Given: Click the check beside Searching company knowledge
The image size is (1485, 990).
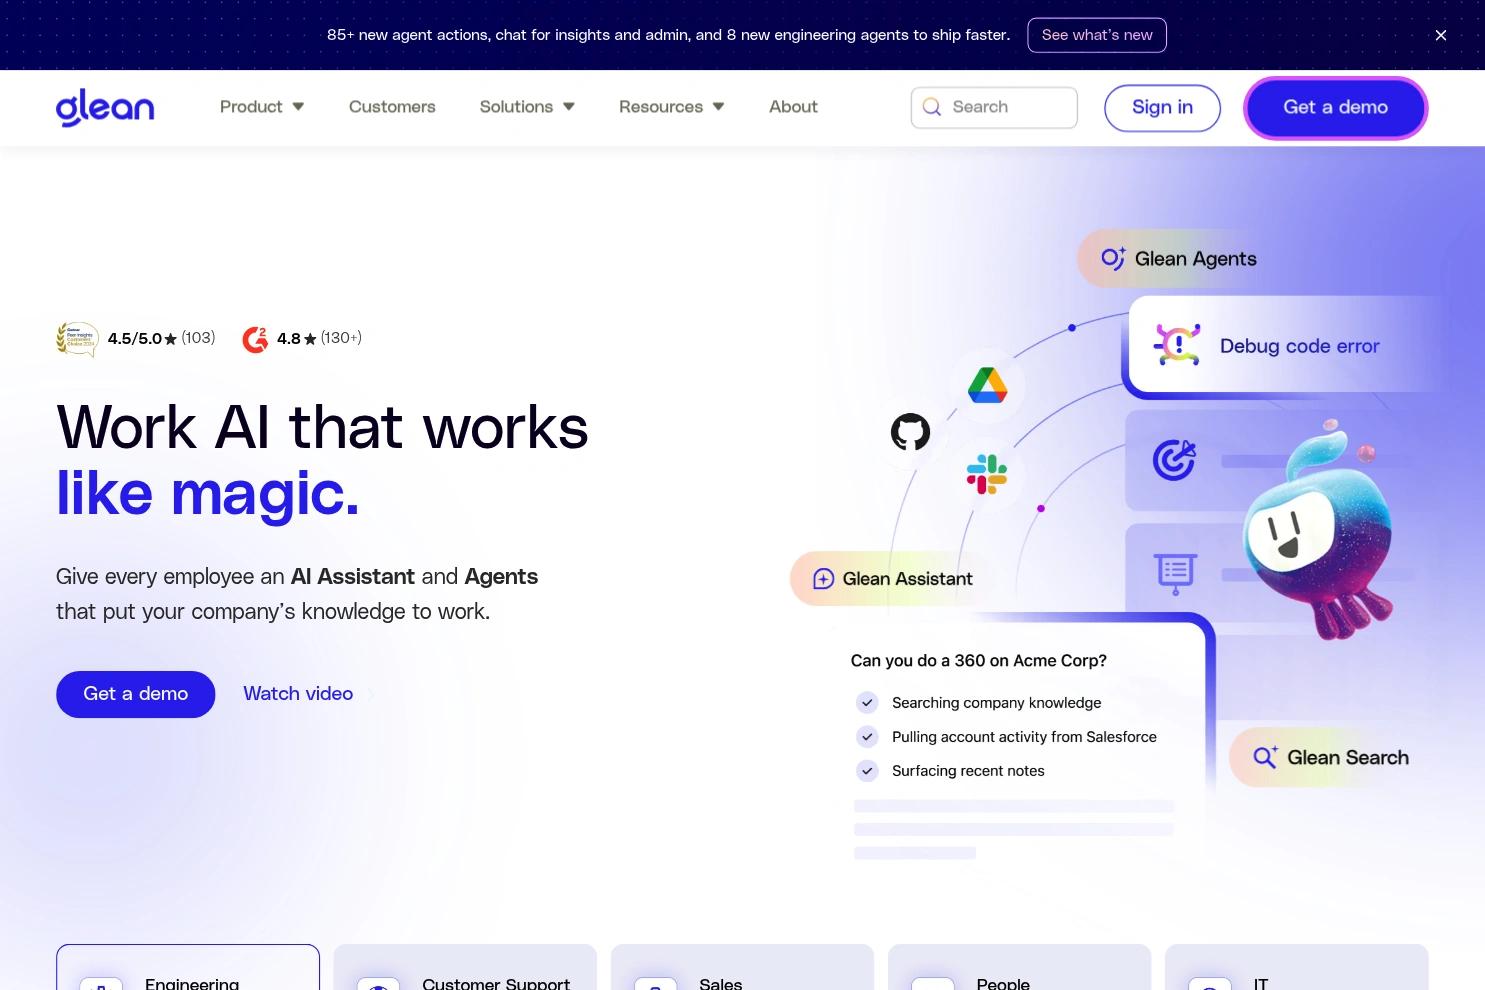Looking at the screenshot, I should coord(867,703).
